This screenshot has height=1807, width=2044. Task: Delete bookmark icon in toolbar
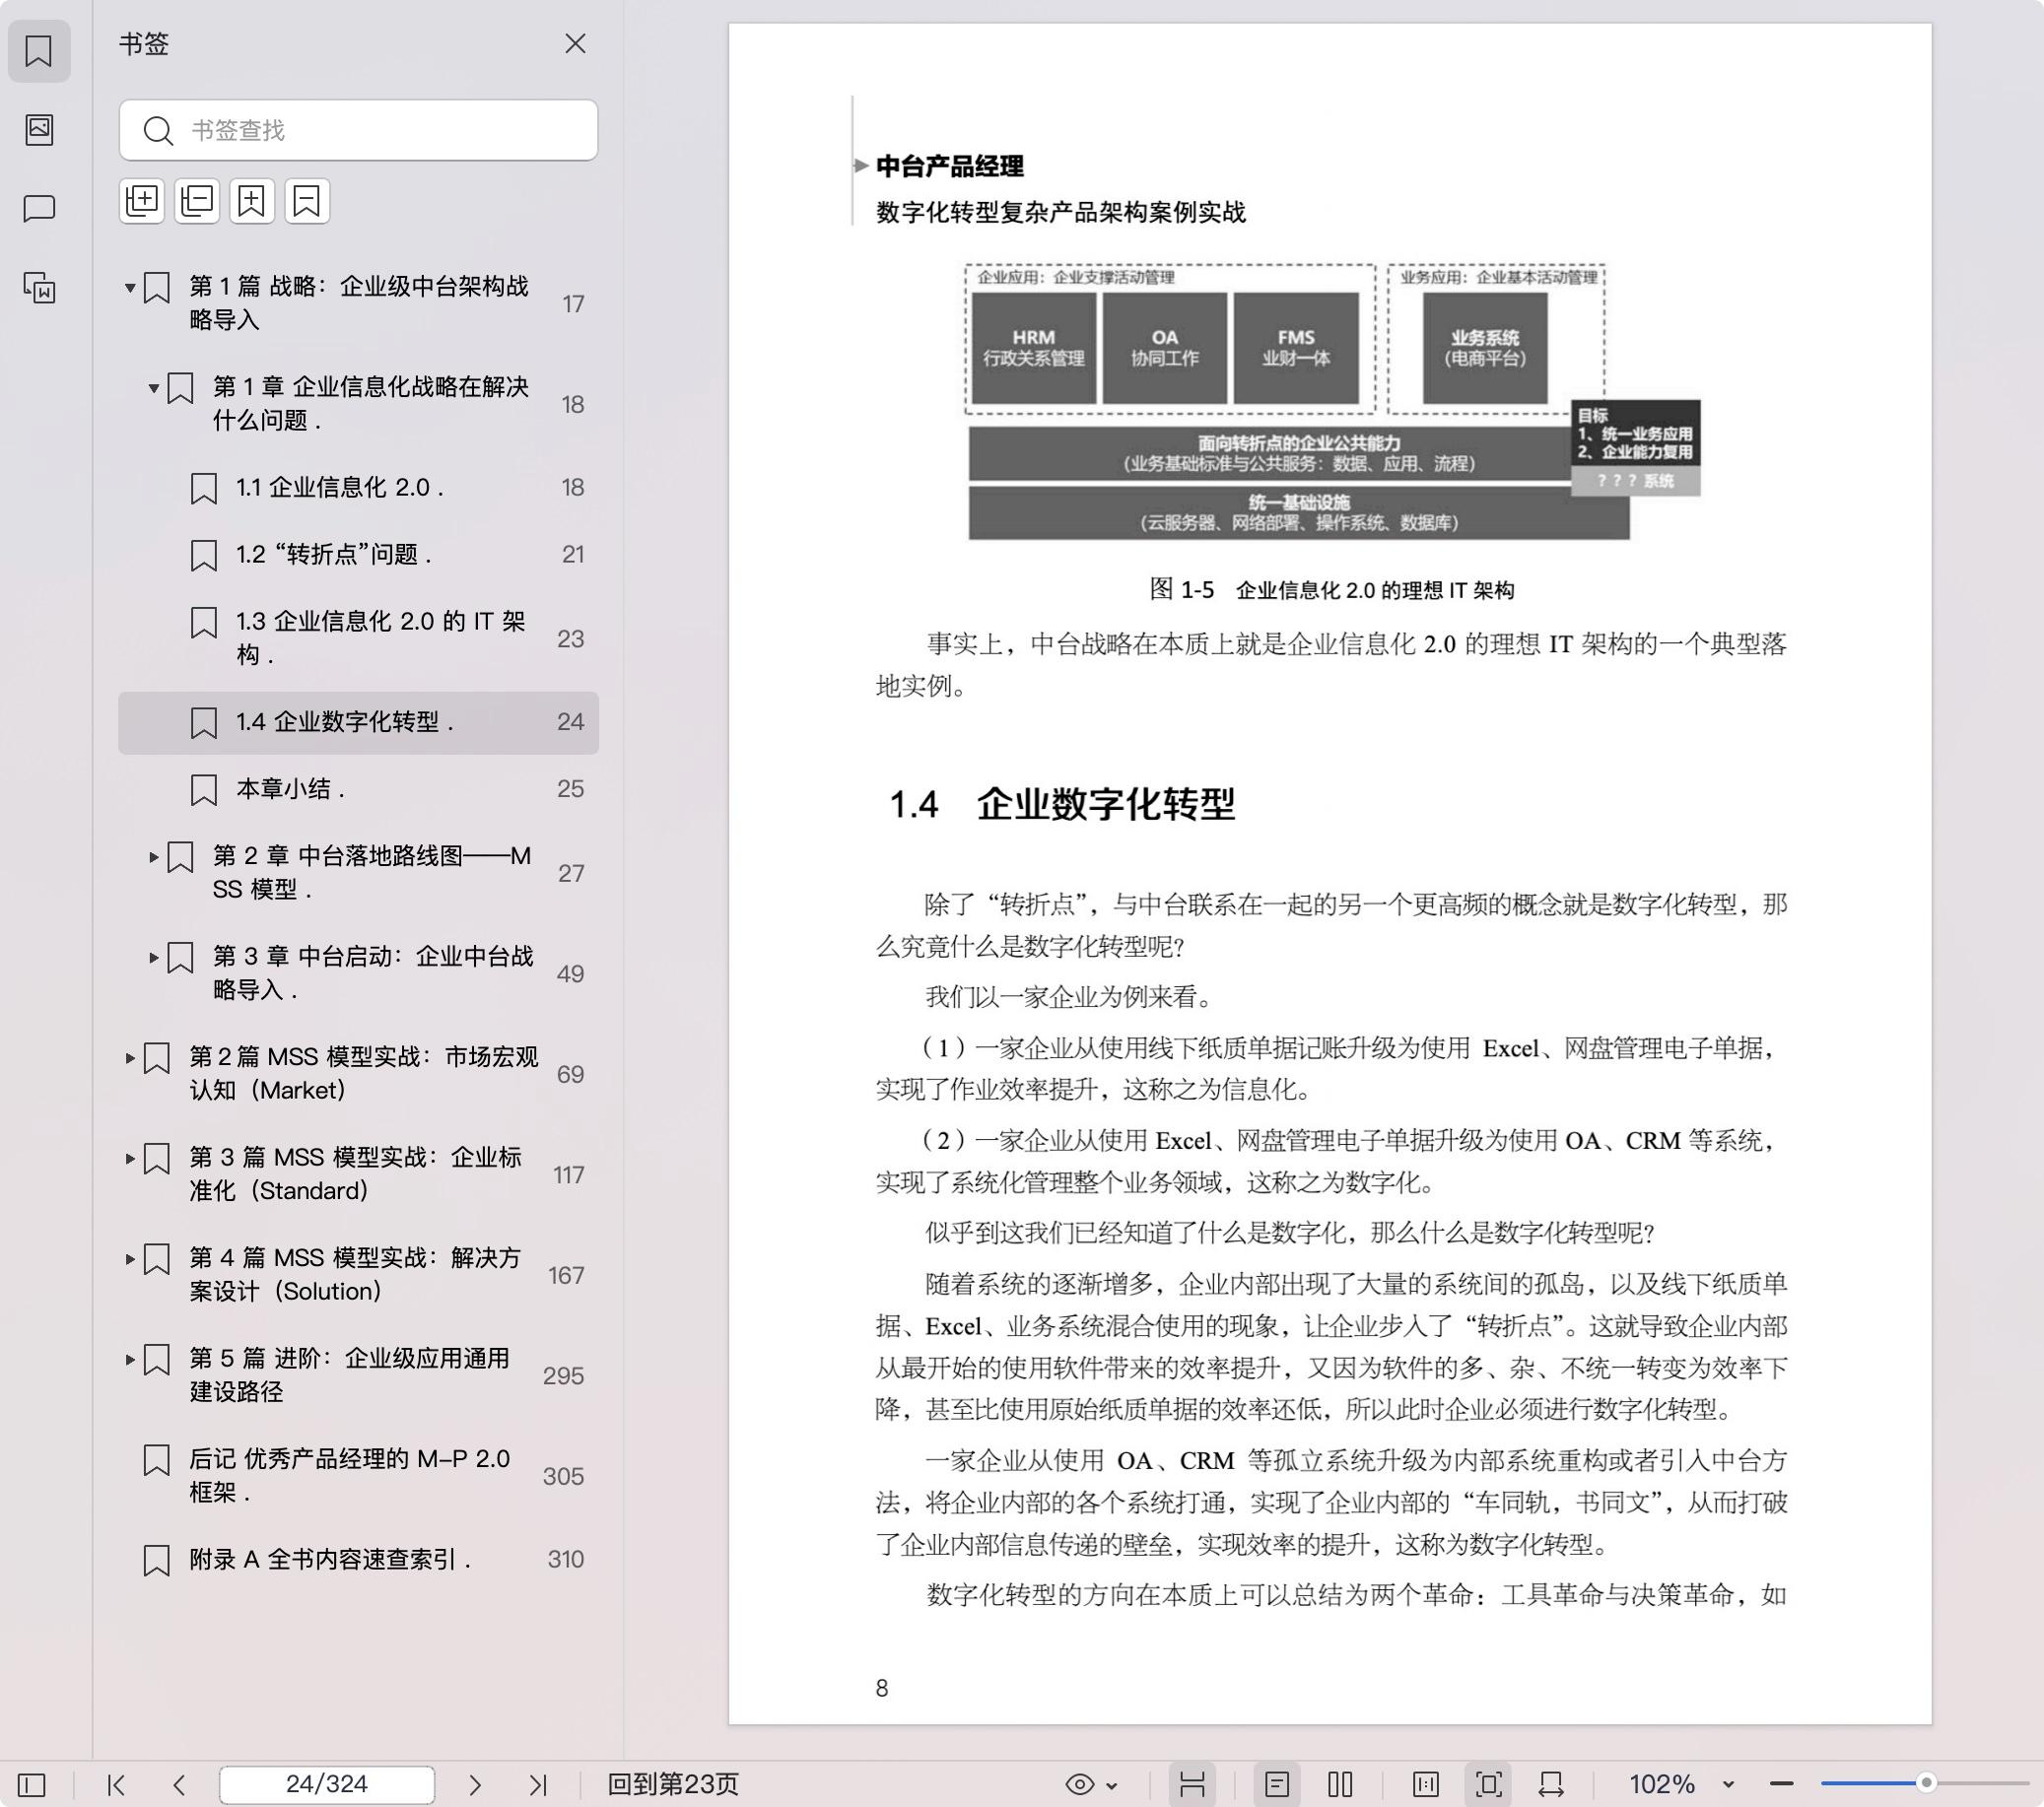click(x=307, y=201)
